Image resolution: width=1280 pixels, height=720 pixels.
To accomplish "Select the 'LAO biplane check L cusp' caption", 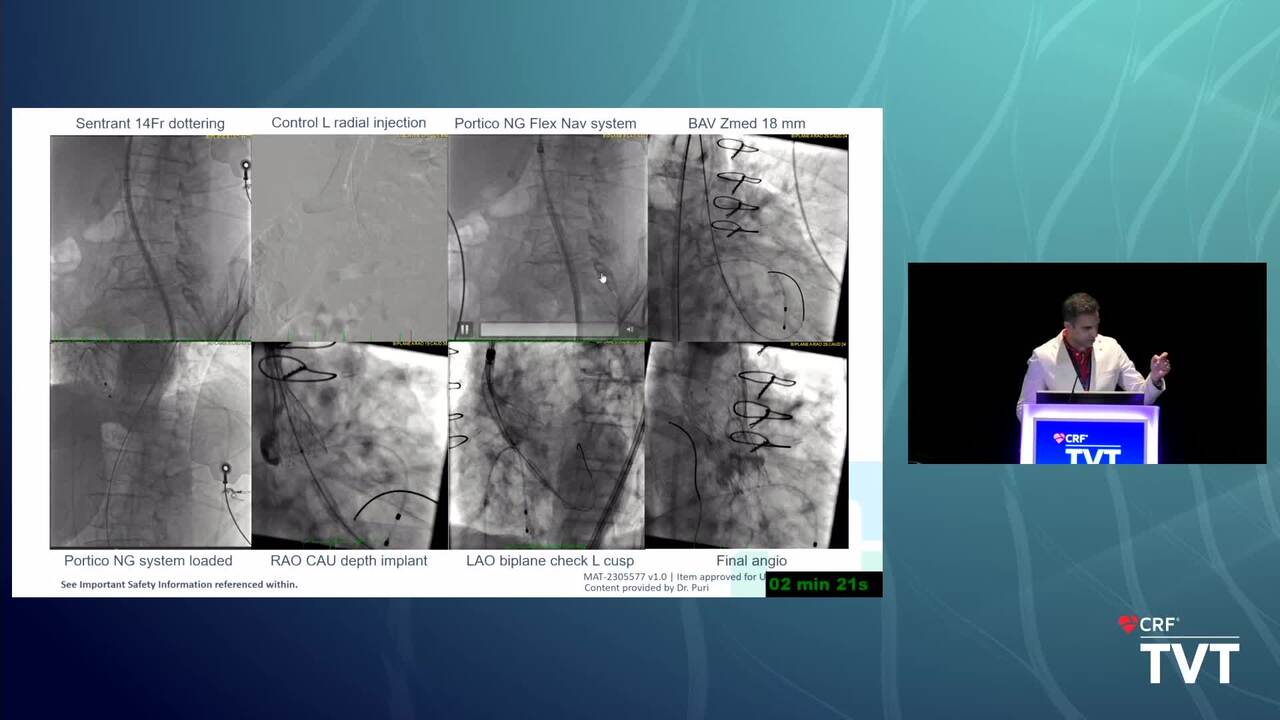I will [550, 560].
